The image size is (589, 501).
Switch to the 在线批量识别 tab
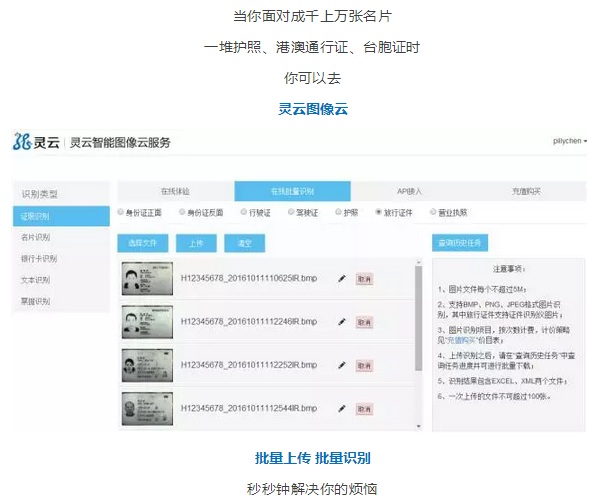click(293, 192)
